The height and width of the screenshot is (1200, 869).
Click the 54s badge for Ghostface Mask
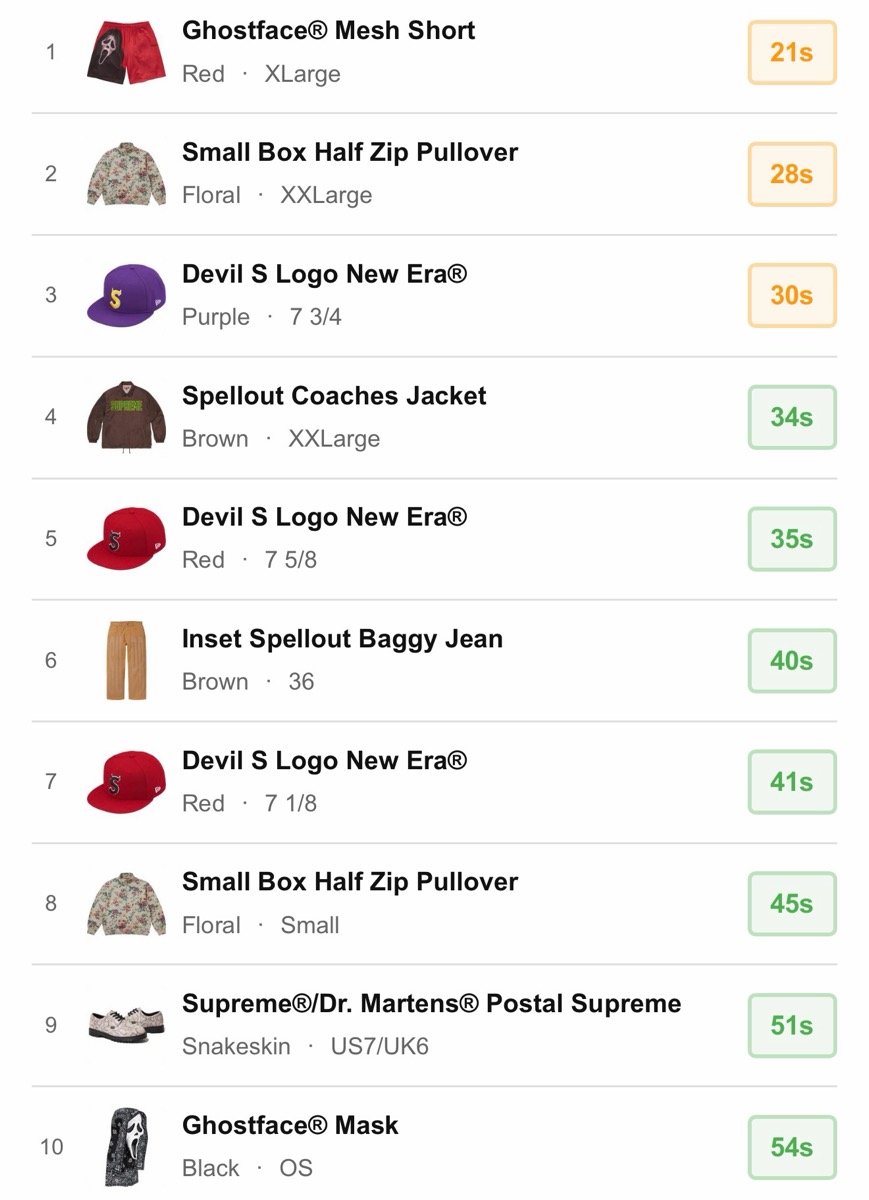pos(791,1147)
